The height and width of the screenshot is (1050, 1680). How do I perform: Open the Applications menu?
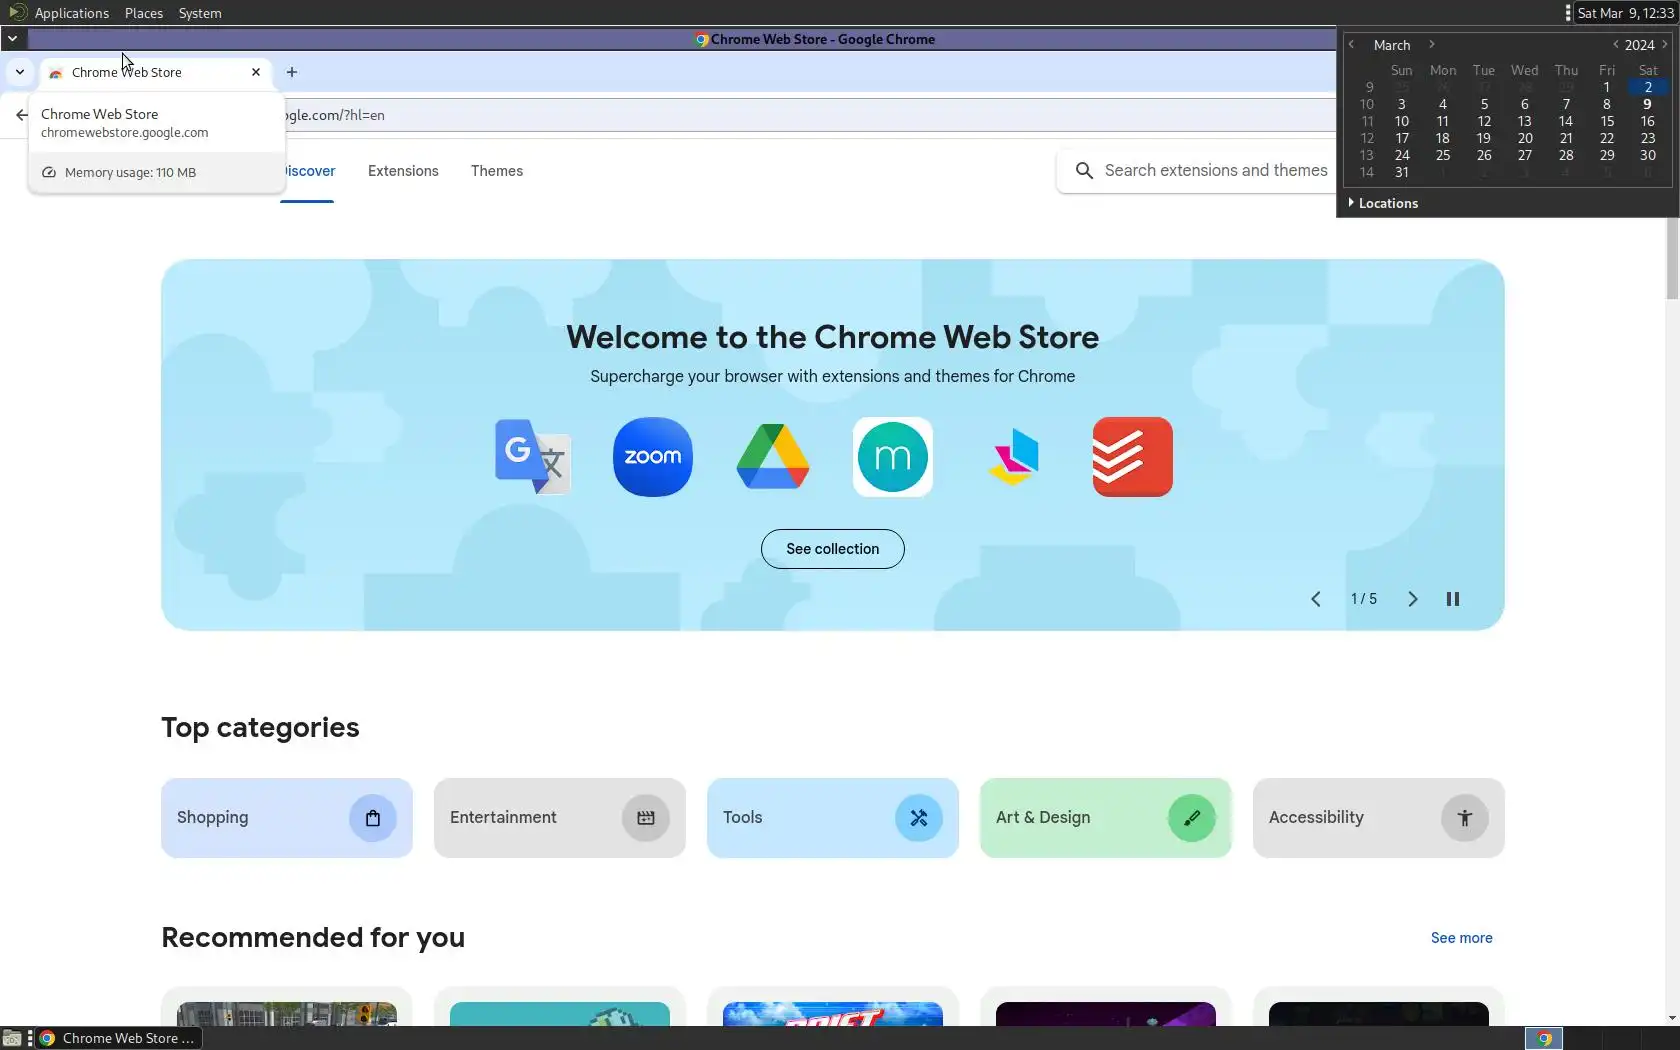[72, 13]
